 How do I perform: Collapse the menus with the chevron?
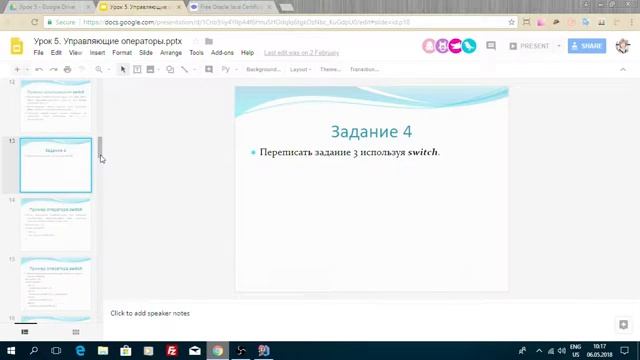623,69
